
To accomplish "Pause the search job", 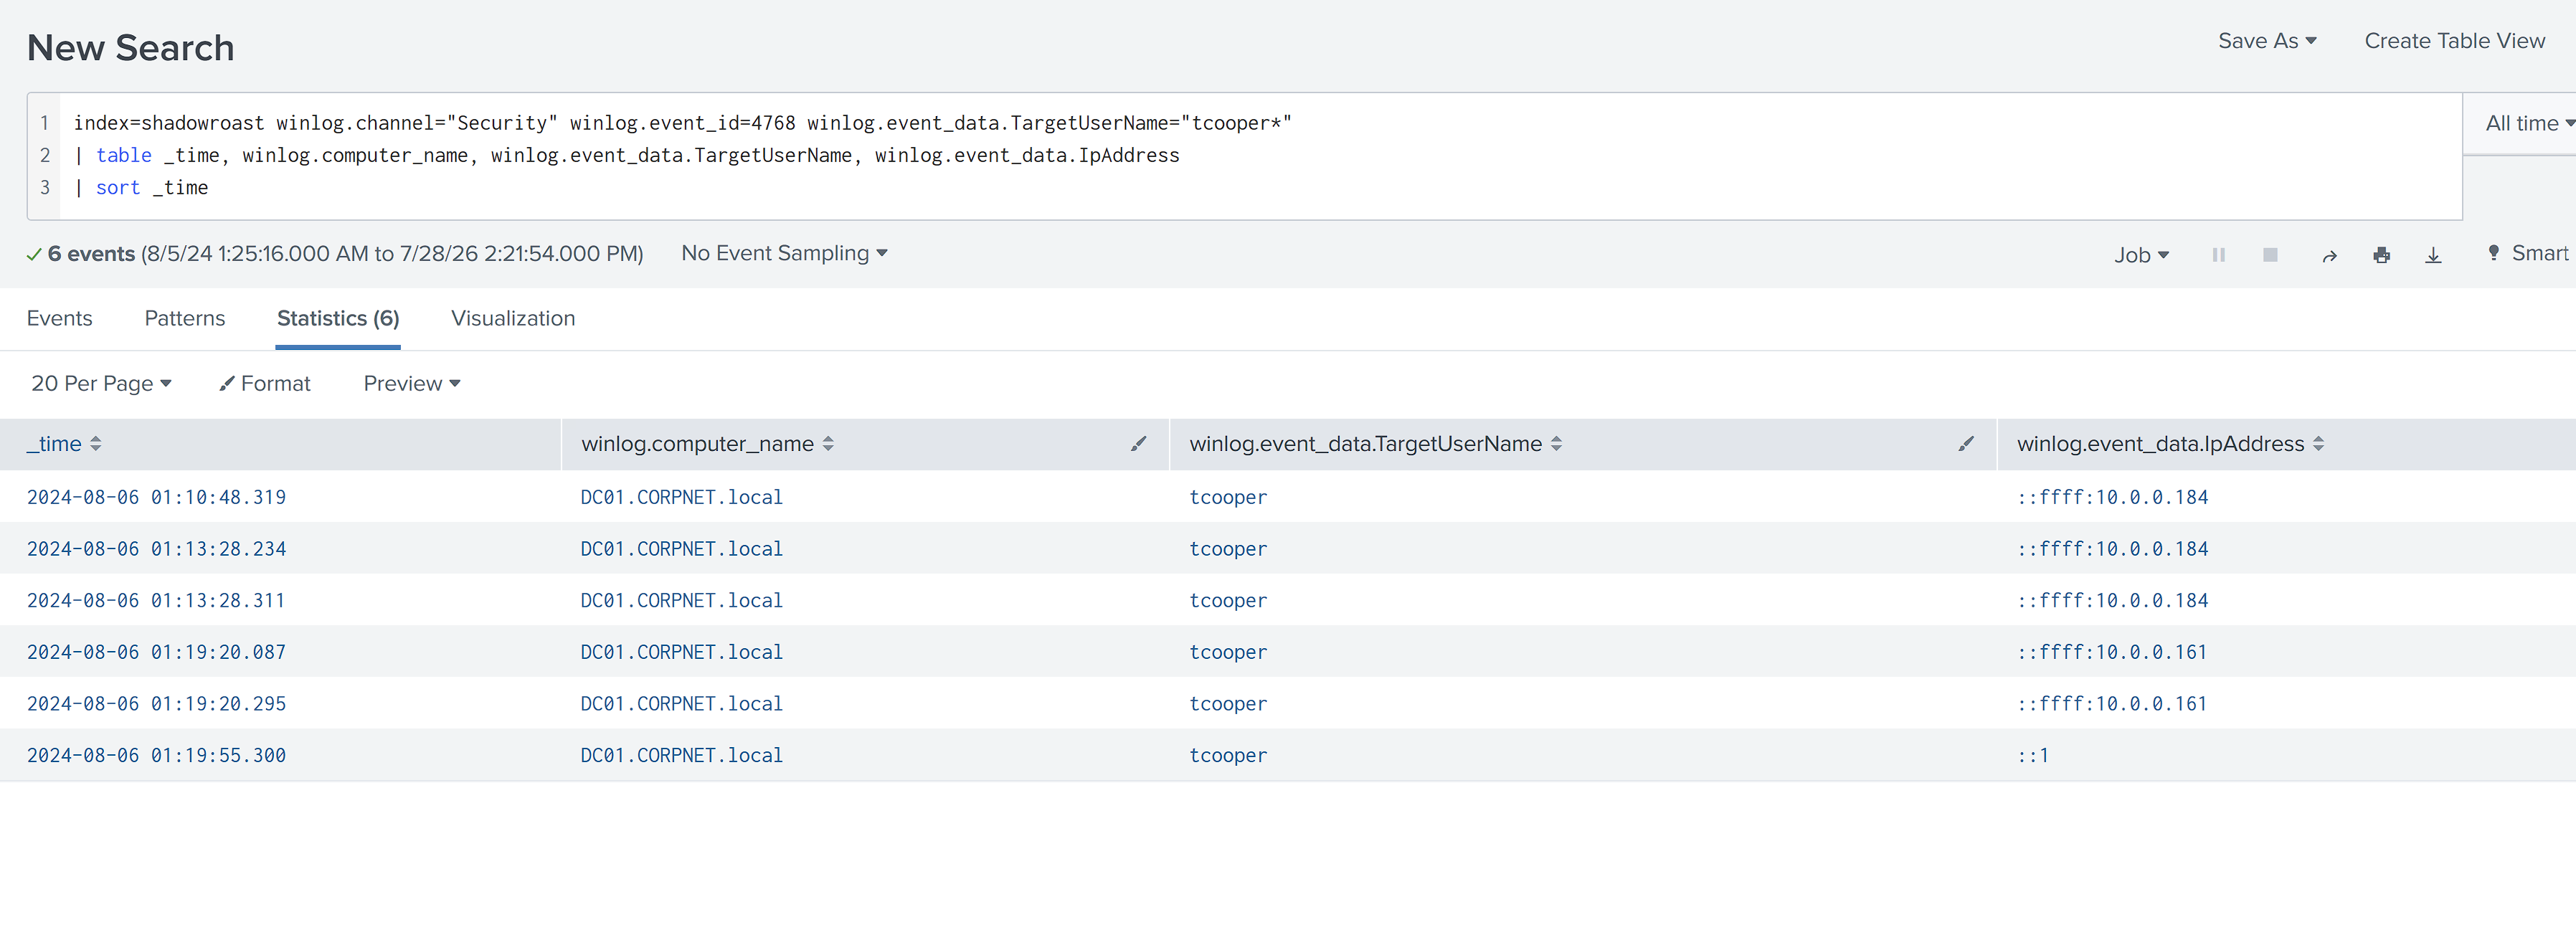I will click(2218, 255).
